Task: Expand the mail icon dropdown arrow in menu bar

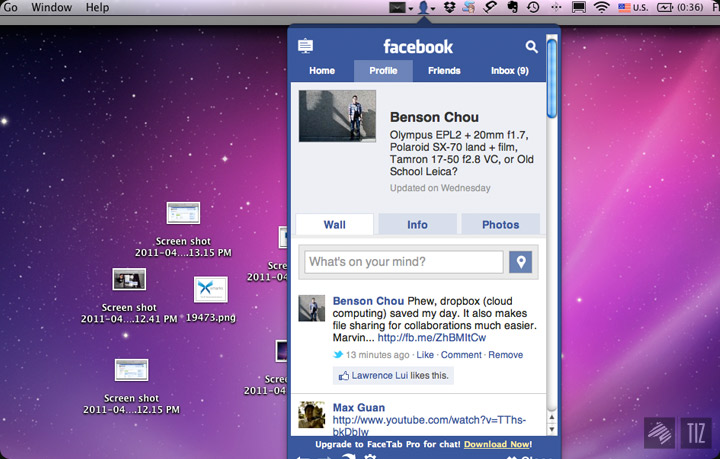Action: [408, 8]
